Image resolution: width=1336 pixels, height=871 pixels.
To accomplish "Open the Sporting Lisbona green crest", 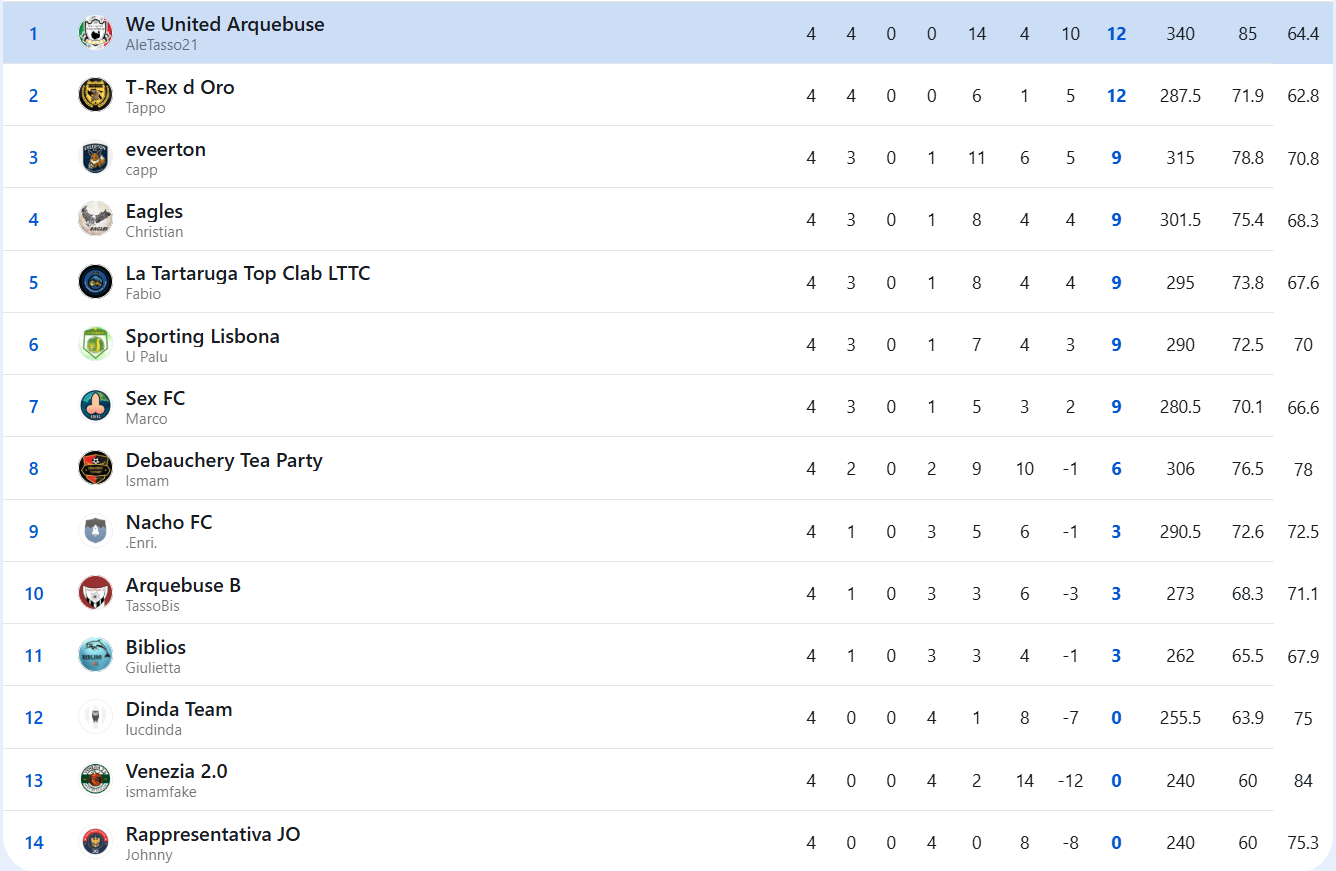I will click(x=96, y=344).
